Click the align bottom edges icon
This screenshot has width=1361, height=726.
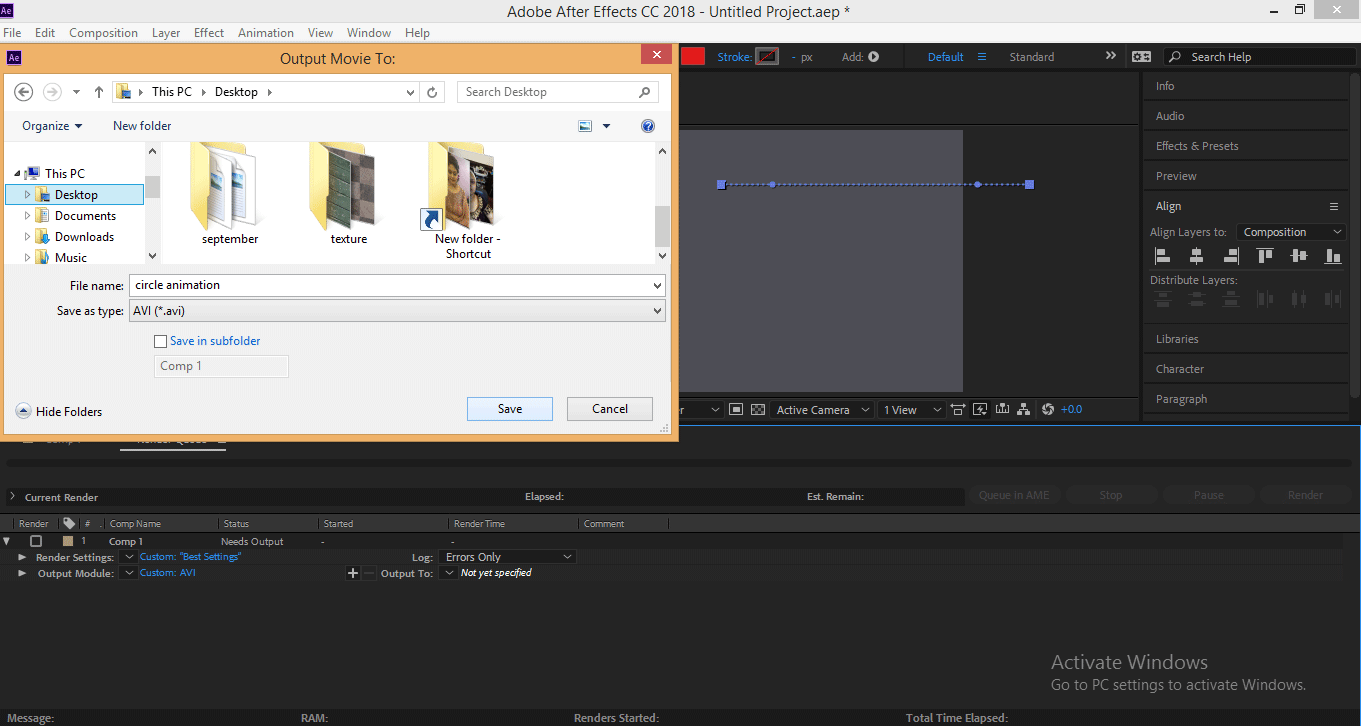click(1332, 256)
